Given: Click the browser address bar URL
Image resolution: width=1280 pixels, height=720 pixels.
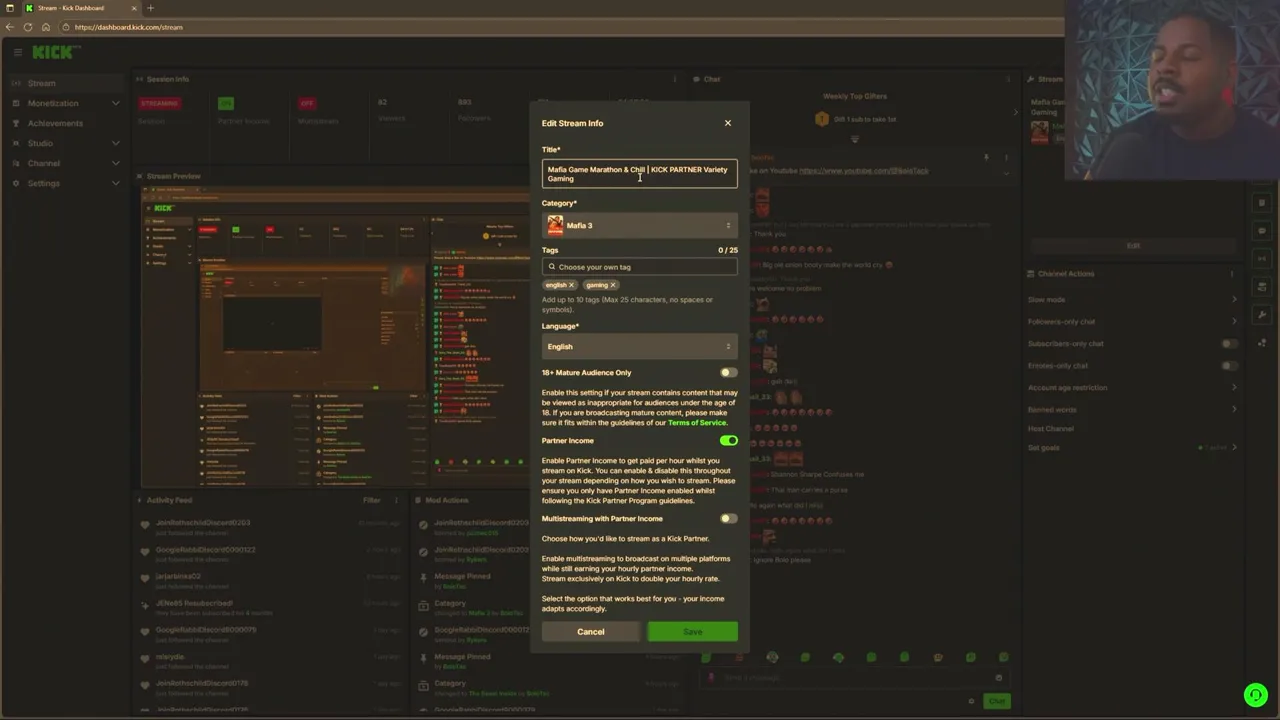Looking at the screenshot, I should (x=129, y=27).
